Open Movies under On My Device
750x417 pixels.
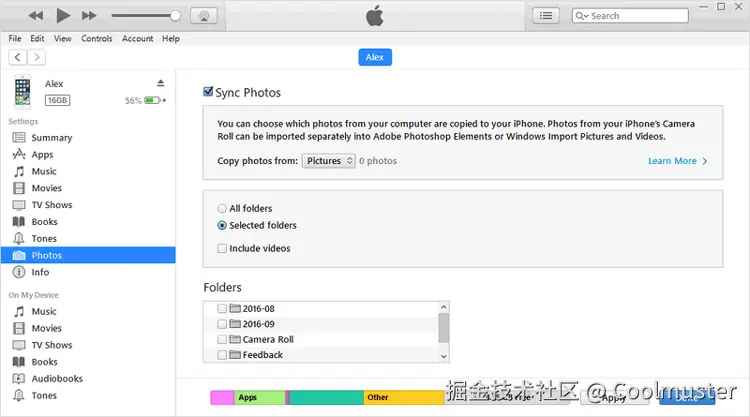[88, 329]
